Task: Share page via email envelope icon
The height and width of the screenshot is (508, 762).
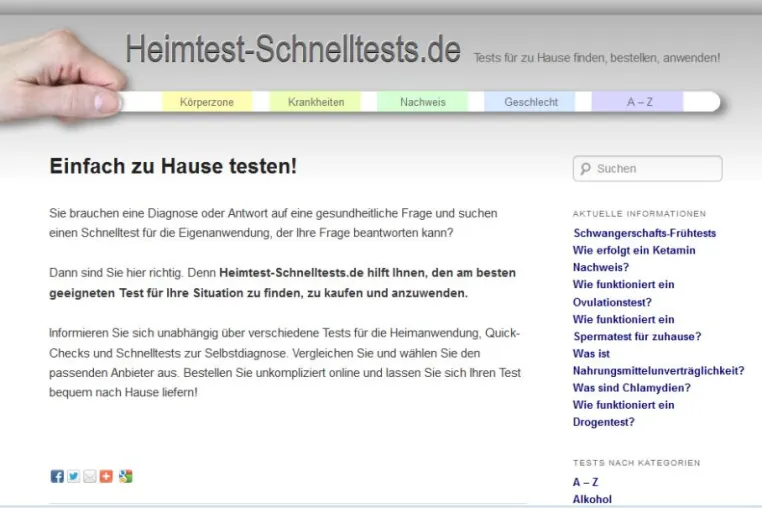Action: [x=90, y=476]
